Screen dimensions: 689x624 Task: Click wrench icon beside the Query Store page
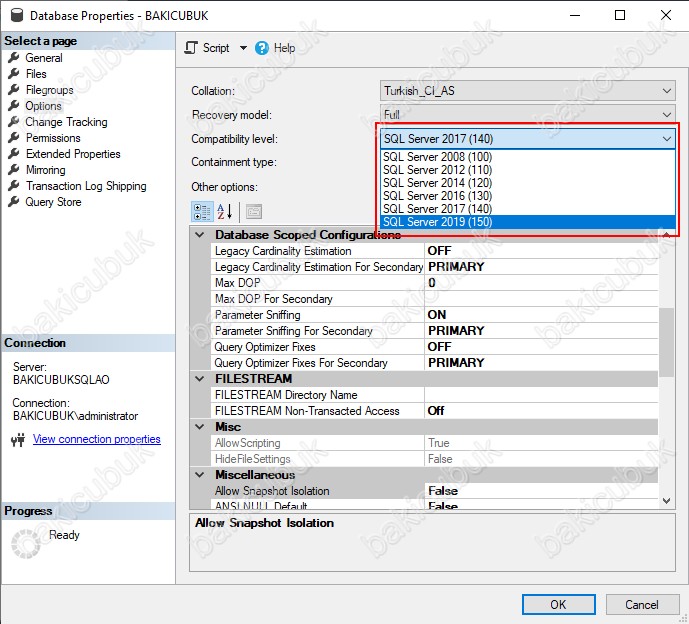coord(14,202)
